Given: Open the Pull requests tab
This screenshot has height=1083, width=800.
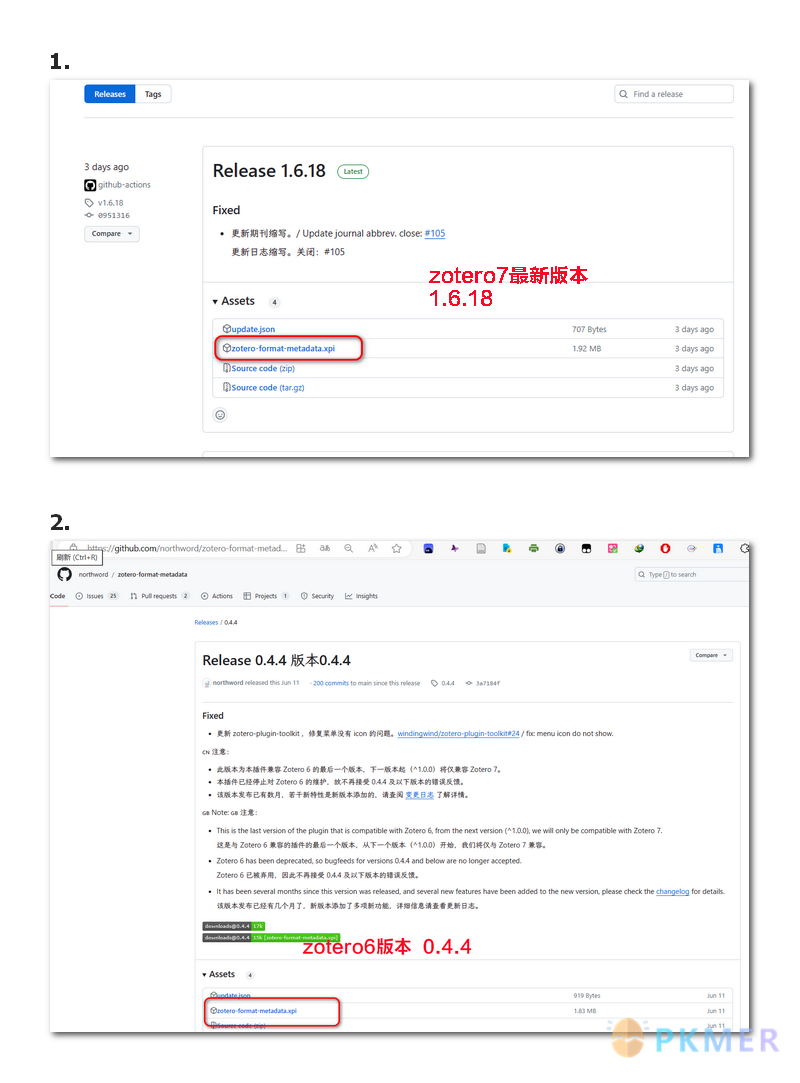Looking at the screenshot, I should (x=160, y=596).
